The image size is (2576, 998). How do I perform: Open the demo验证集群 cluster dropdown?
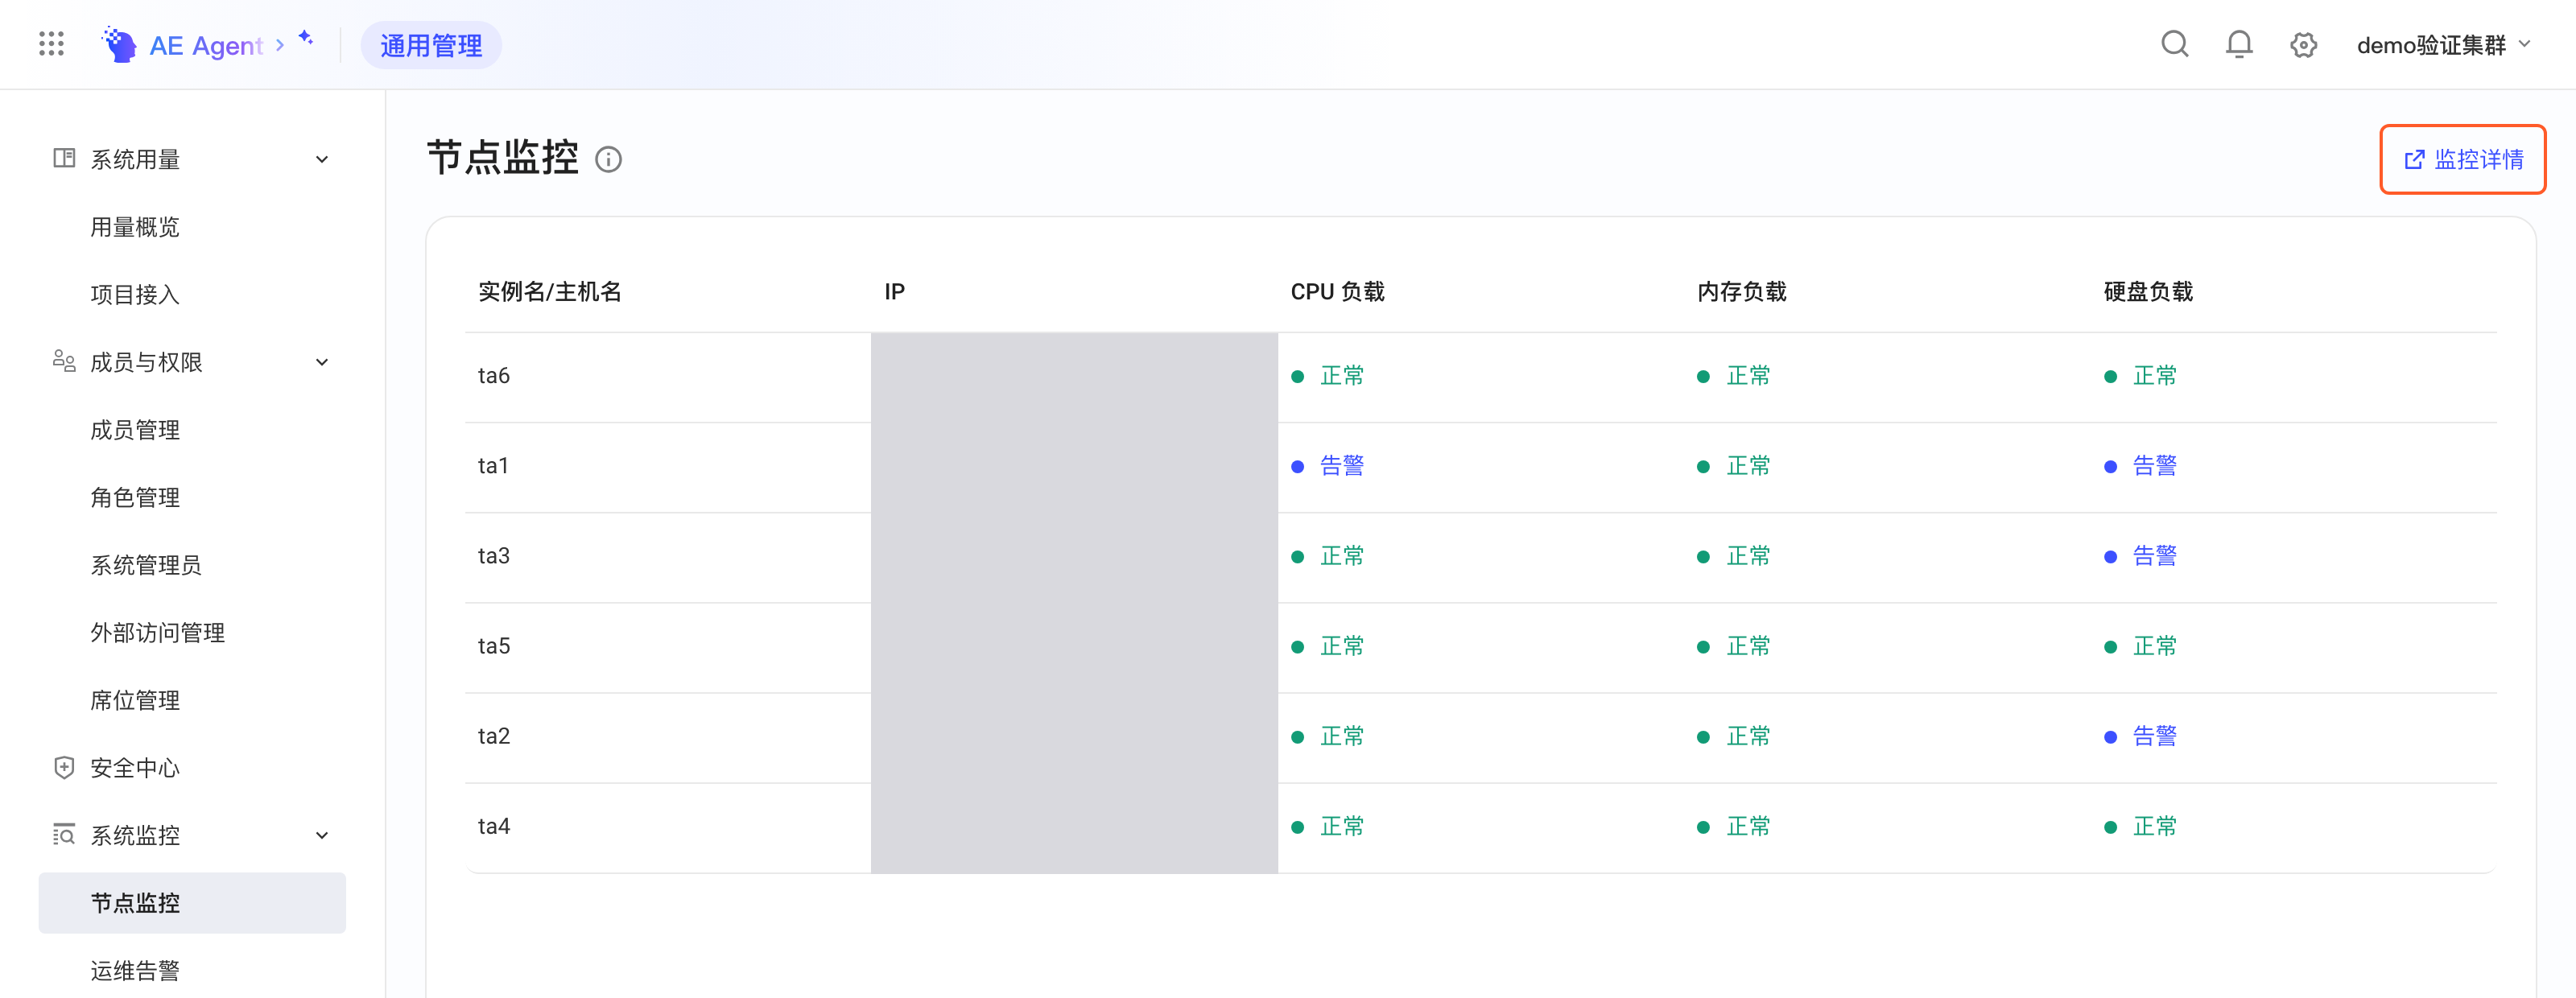[x=2443, y=45]
